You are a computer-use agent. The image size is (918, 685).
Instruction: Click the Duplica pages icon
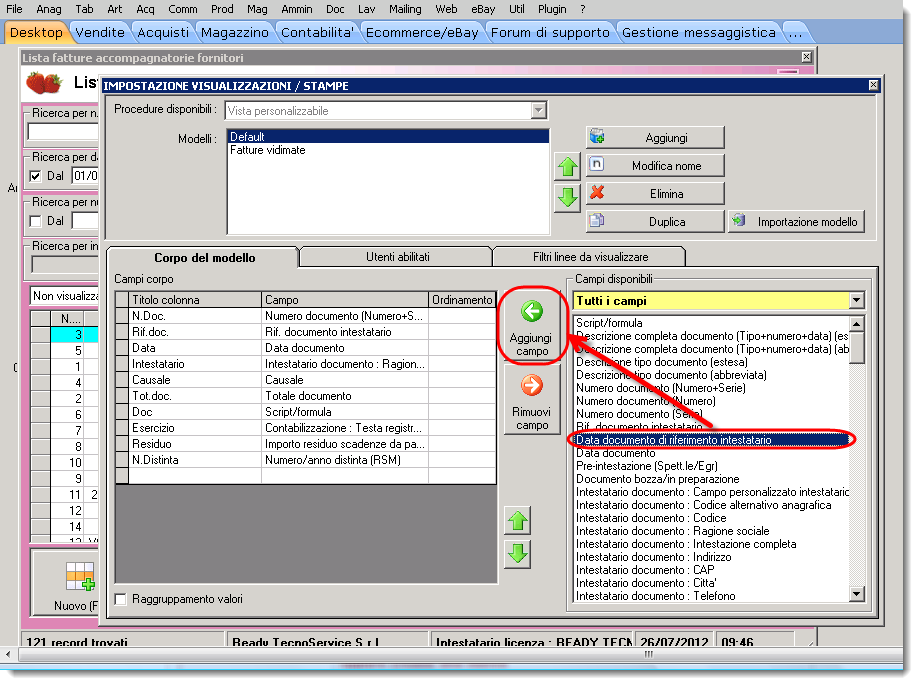coord(597,220)
